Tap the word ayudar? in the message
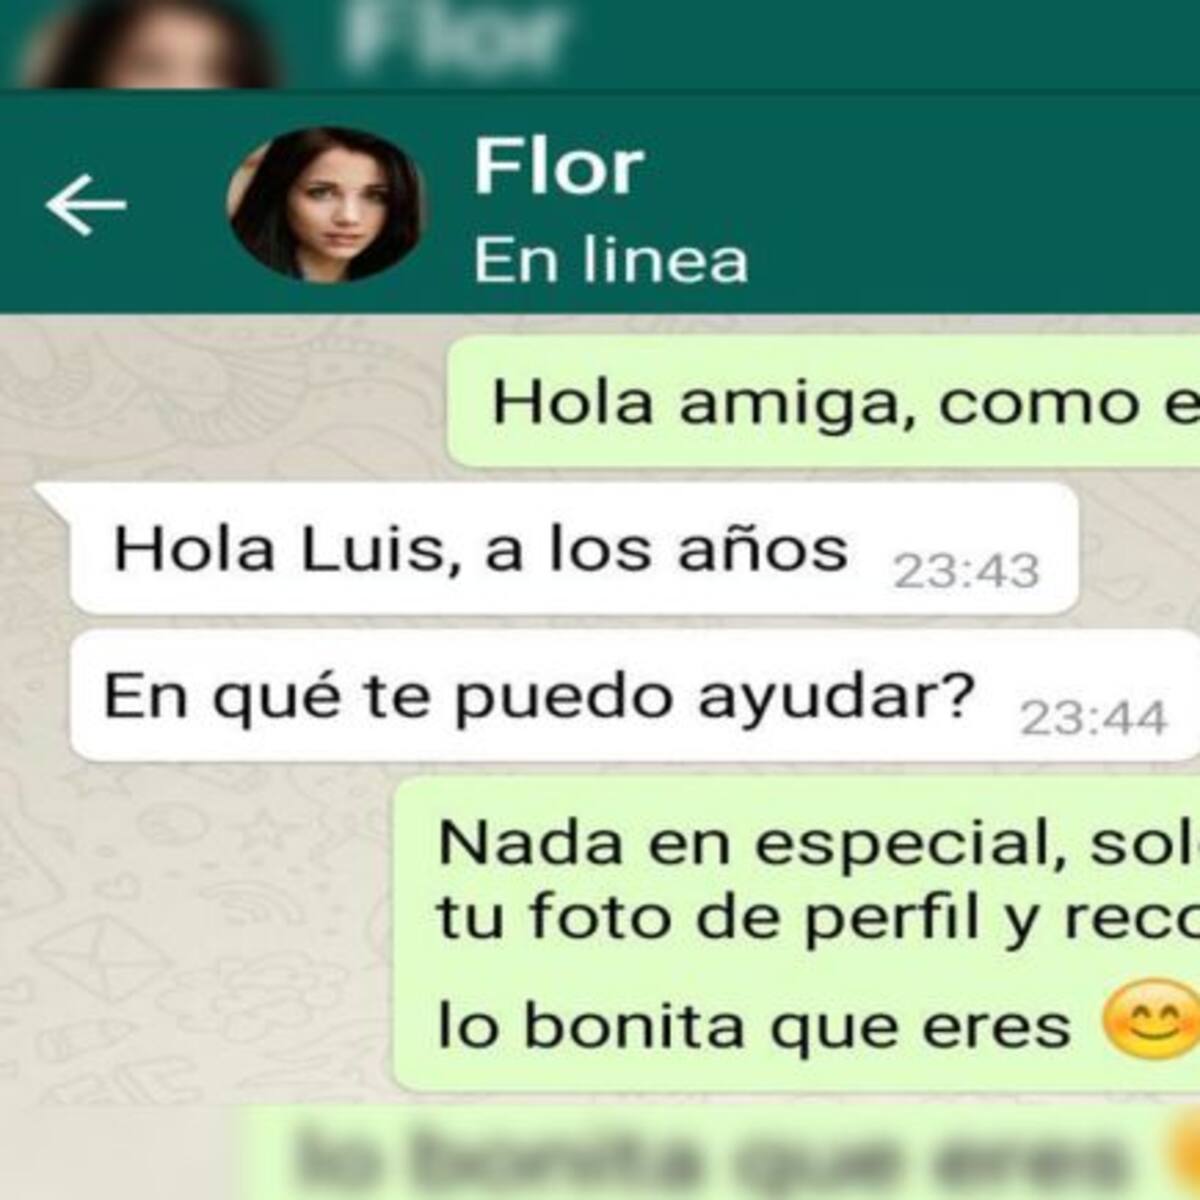This screenshot has height=1200, width=1200. coord(836,698)
